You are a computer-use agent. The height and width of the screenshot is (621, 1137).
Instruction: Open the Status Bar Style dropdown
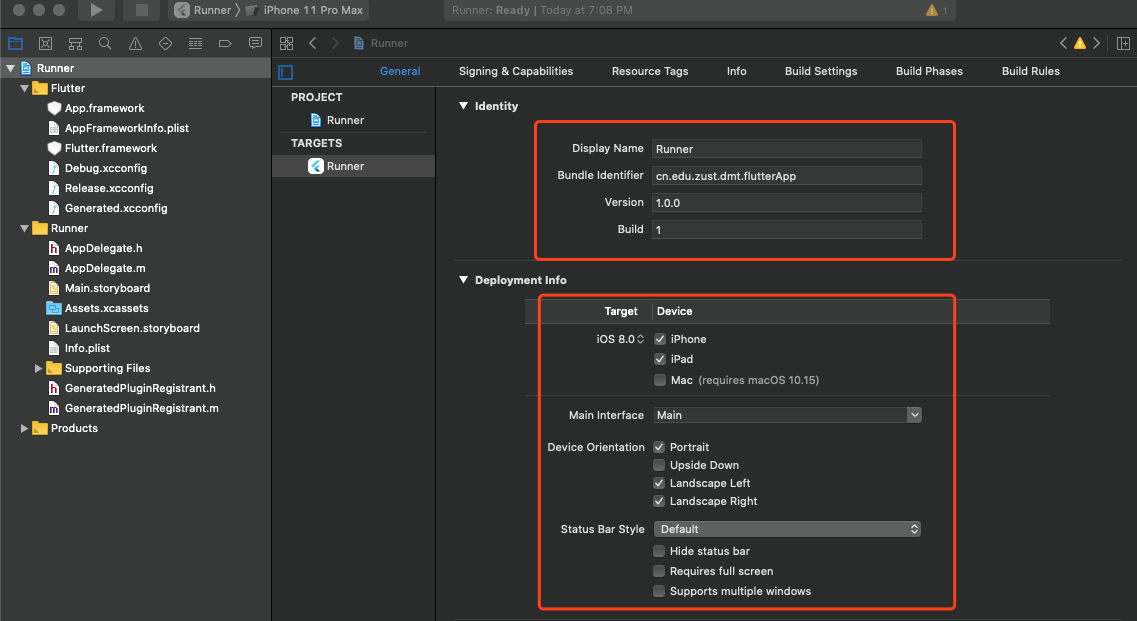click(787, 529)
